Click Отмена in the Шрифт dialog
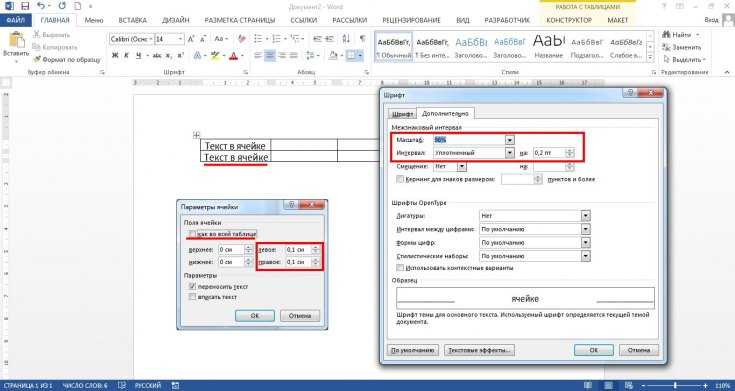The height and width of the screenshot is (391, 735). click(x=638, y=350)
